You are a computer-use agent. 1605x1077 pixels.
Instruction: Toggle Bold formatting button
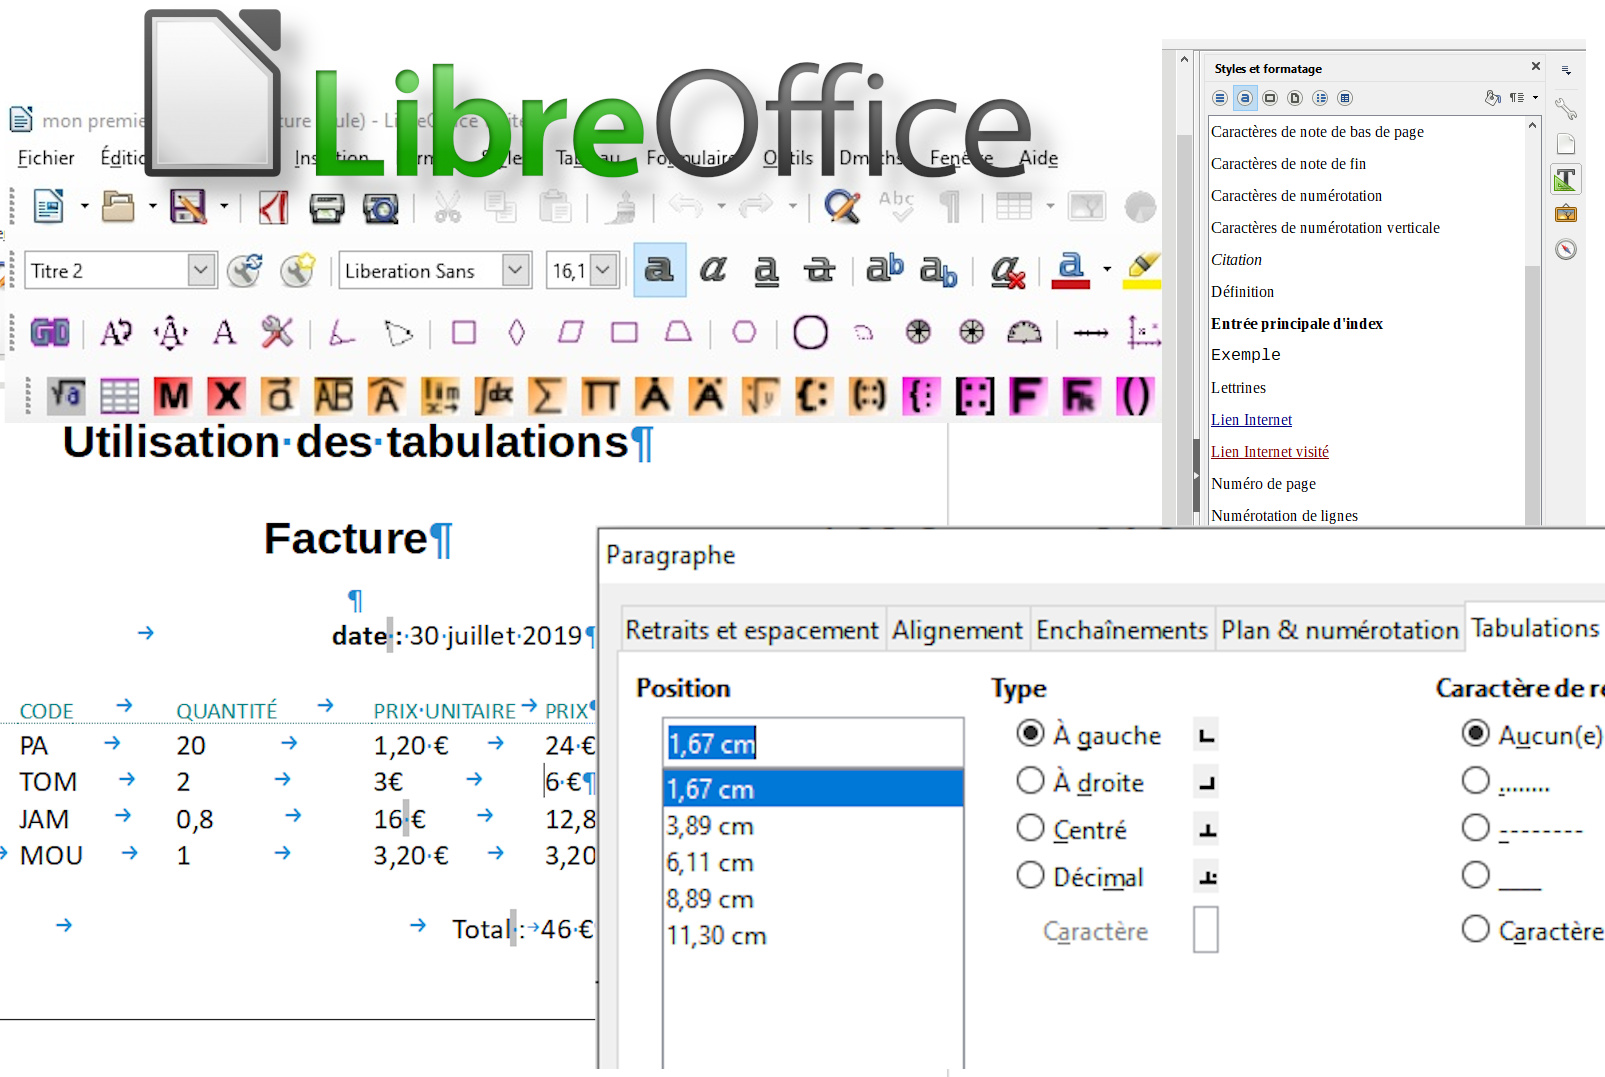pos(659,269)
